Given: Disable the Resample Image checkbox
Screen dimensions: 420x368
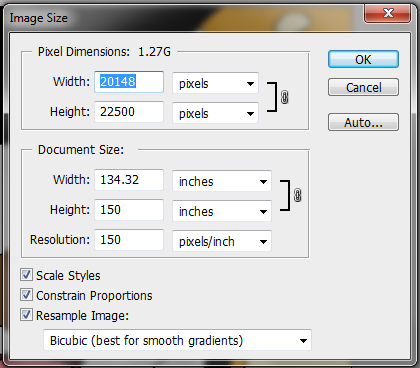Looking at the screenshot, I should (x=26, y=315).
